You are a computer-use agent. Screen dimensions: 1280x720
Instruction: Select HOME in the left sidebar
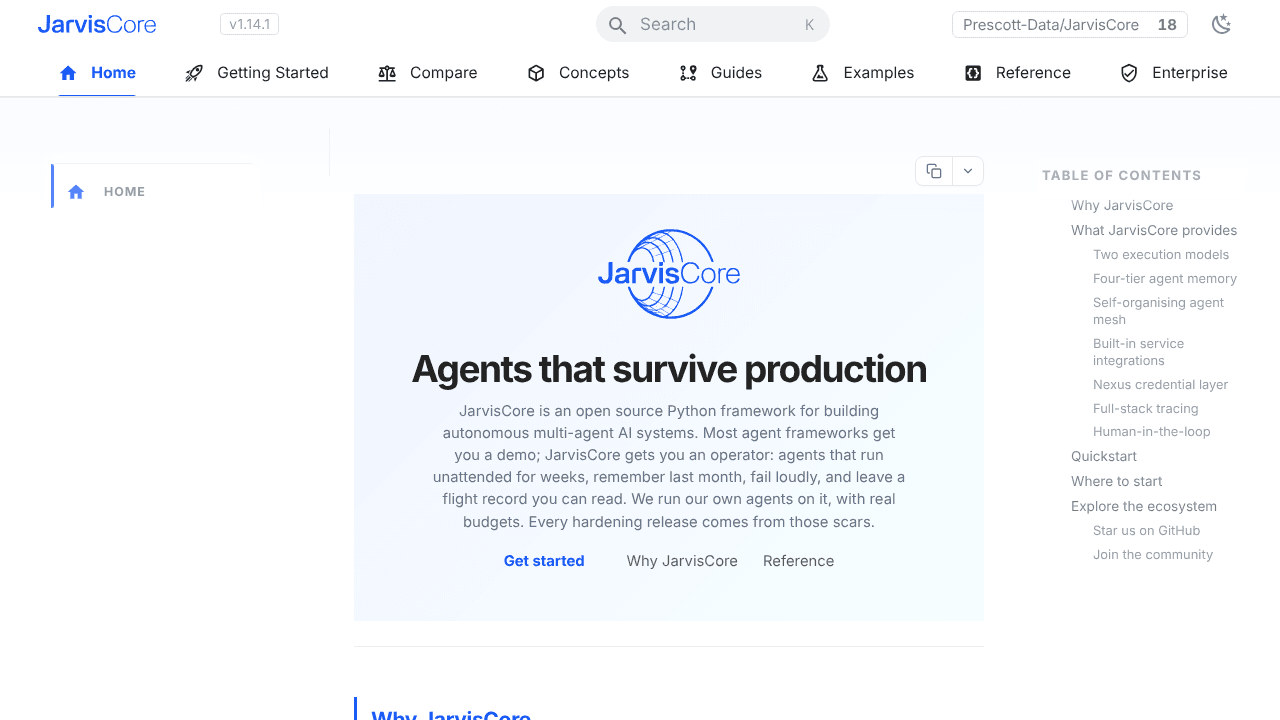point(124,192)
